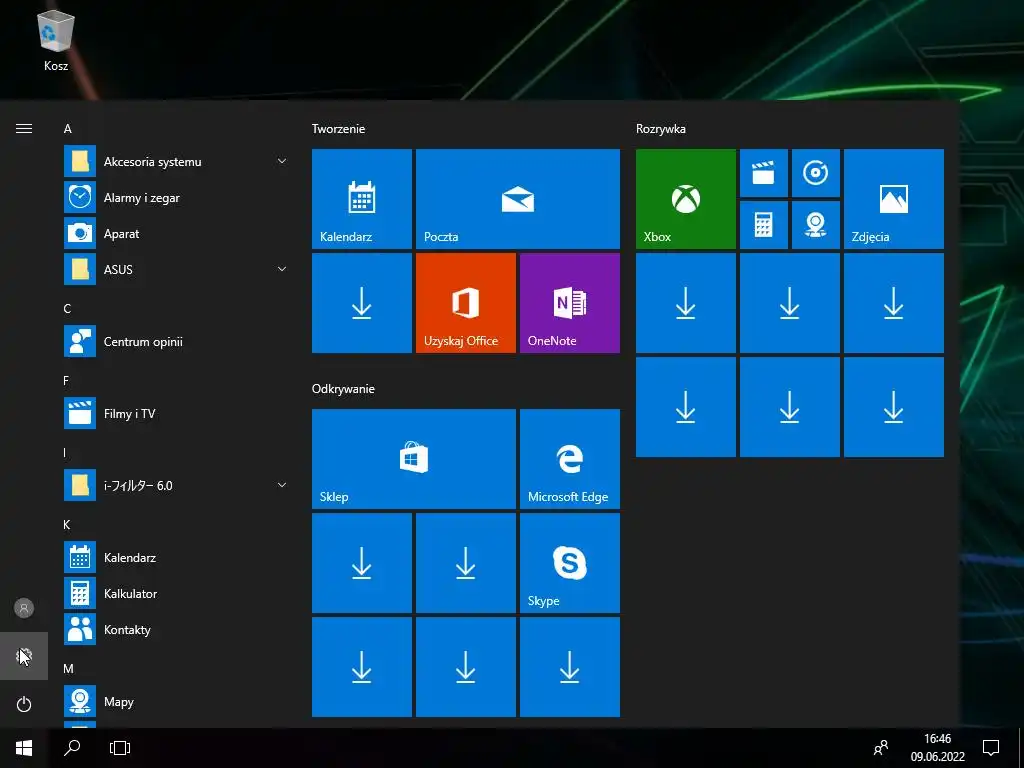Open Settings gear in the Start sidebar
Image resolution: width=1024 pixels, height=768 pixels.
click(x=24, y=656)
